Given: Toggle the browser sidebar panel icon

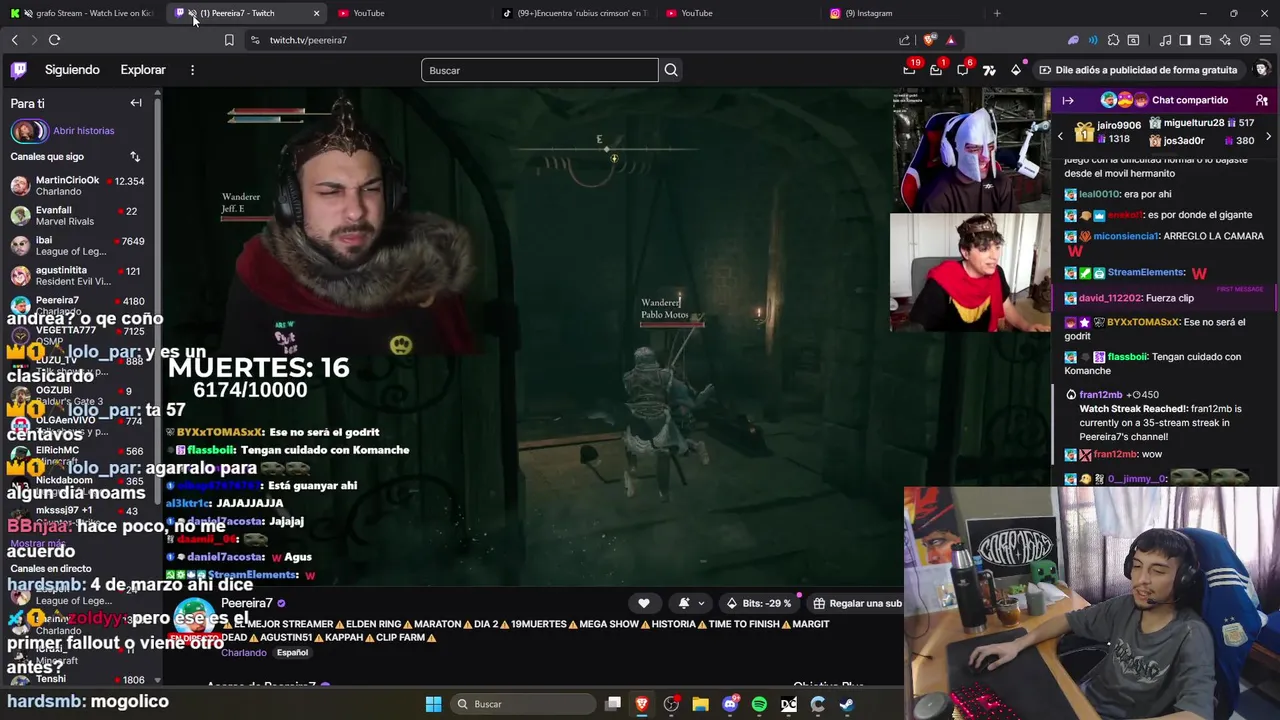Looking at the screenshot, I should tap(1185, 40).
